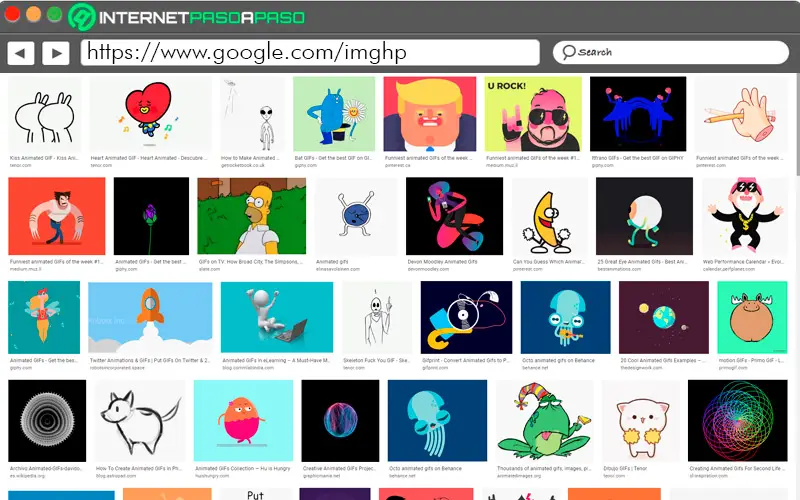Click 'Twitter Animations & GIFs' caption
The width and height of the screenshot is (800, 500).
click(149, 360)
